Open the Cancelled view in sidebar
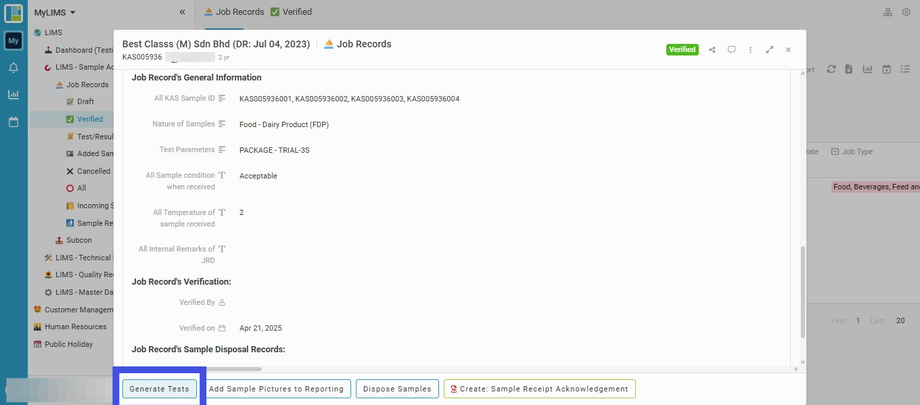The image size is (920, 405). [88, 171]
